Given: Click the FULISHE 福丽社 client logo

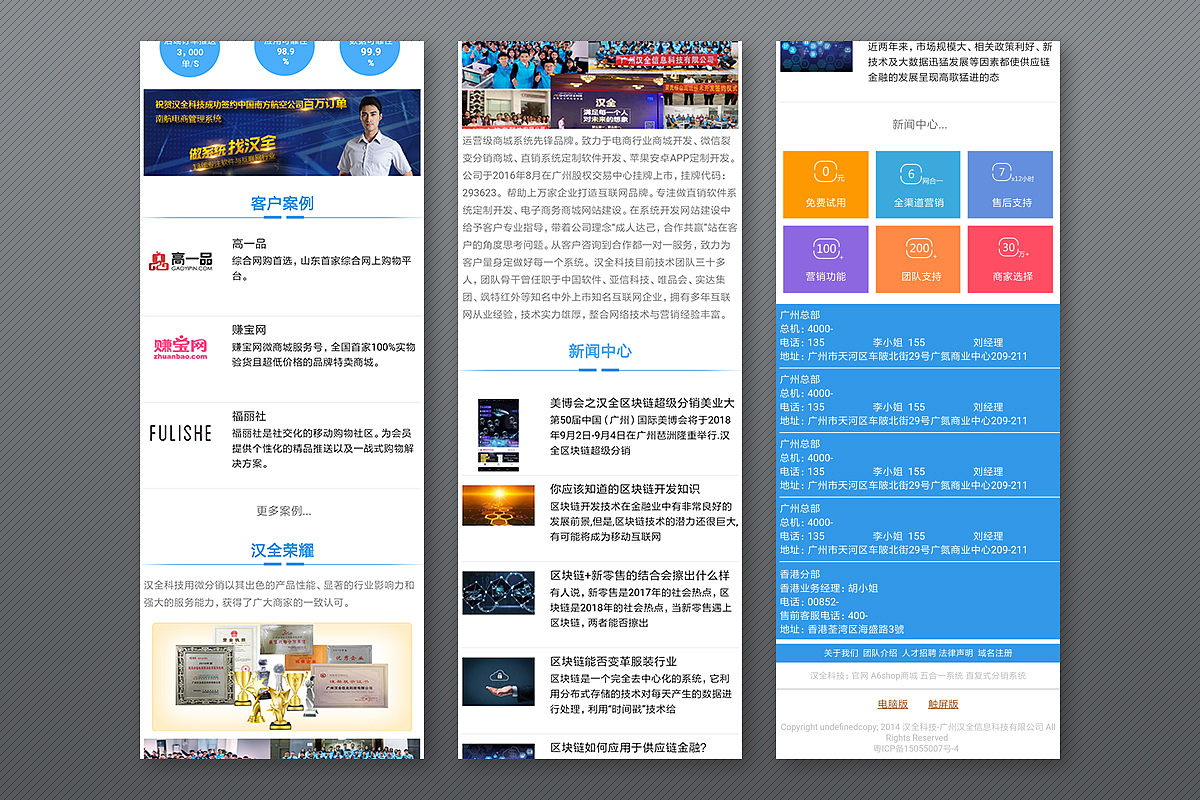Looking at the screenshot, I should point(179,430).
